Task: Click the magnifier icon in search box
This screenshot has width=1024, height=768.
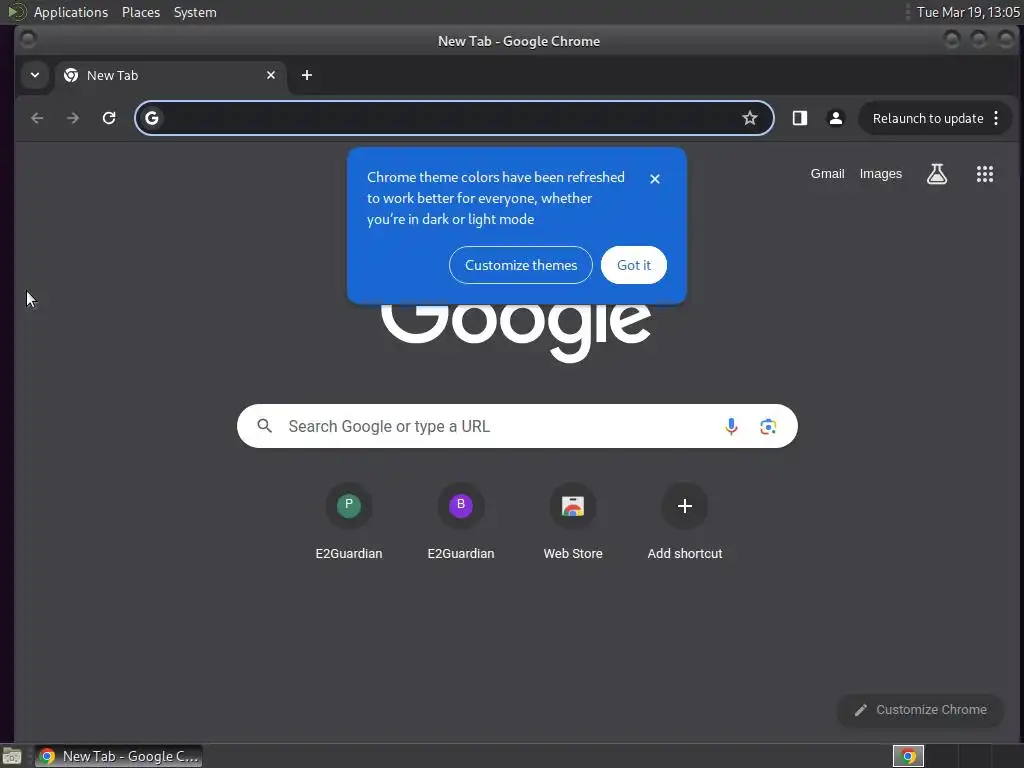Action: click(x=264, y=426)
